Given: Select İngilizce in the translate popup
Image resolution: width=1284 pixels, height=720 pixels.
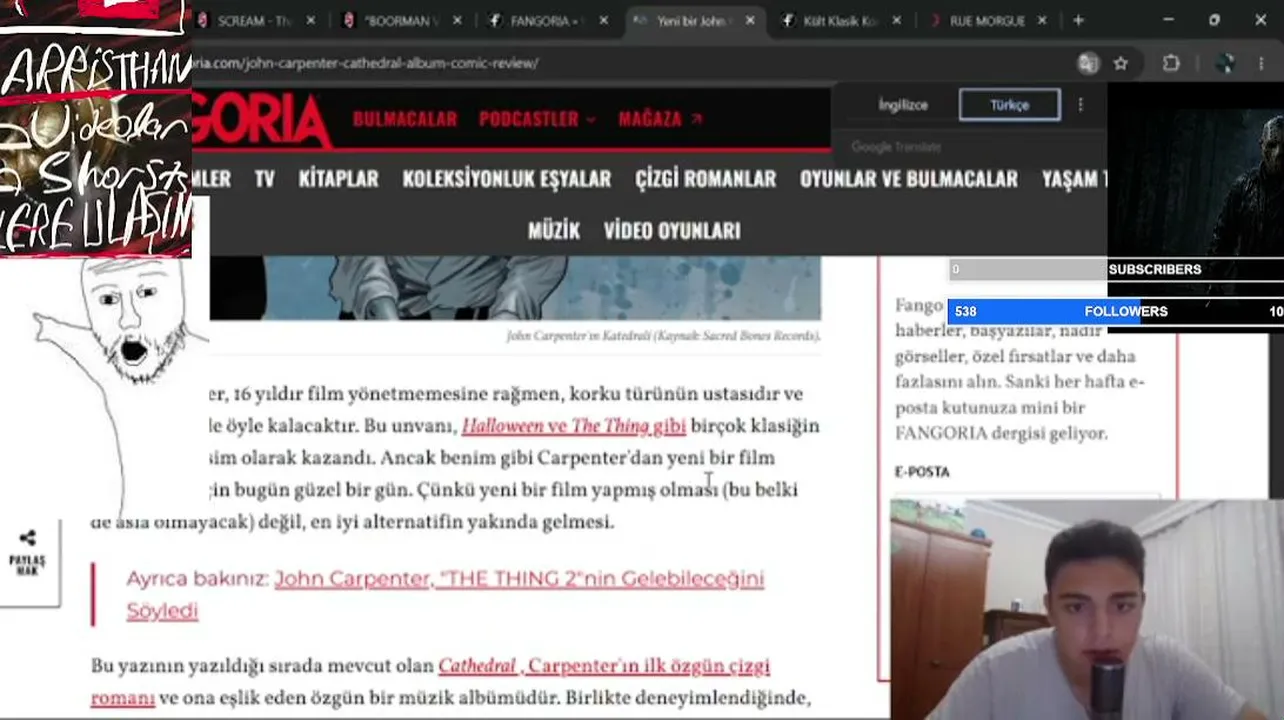Looking at the screenshot, I should pyautogui.click(x=903, y=105).
